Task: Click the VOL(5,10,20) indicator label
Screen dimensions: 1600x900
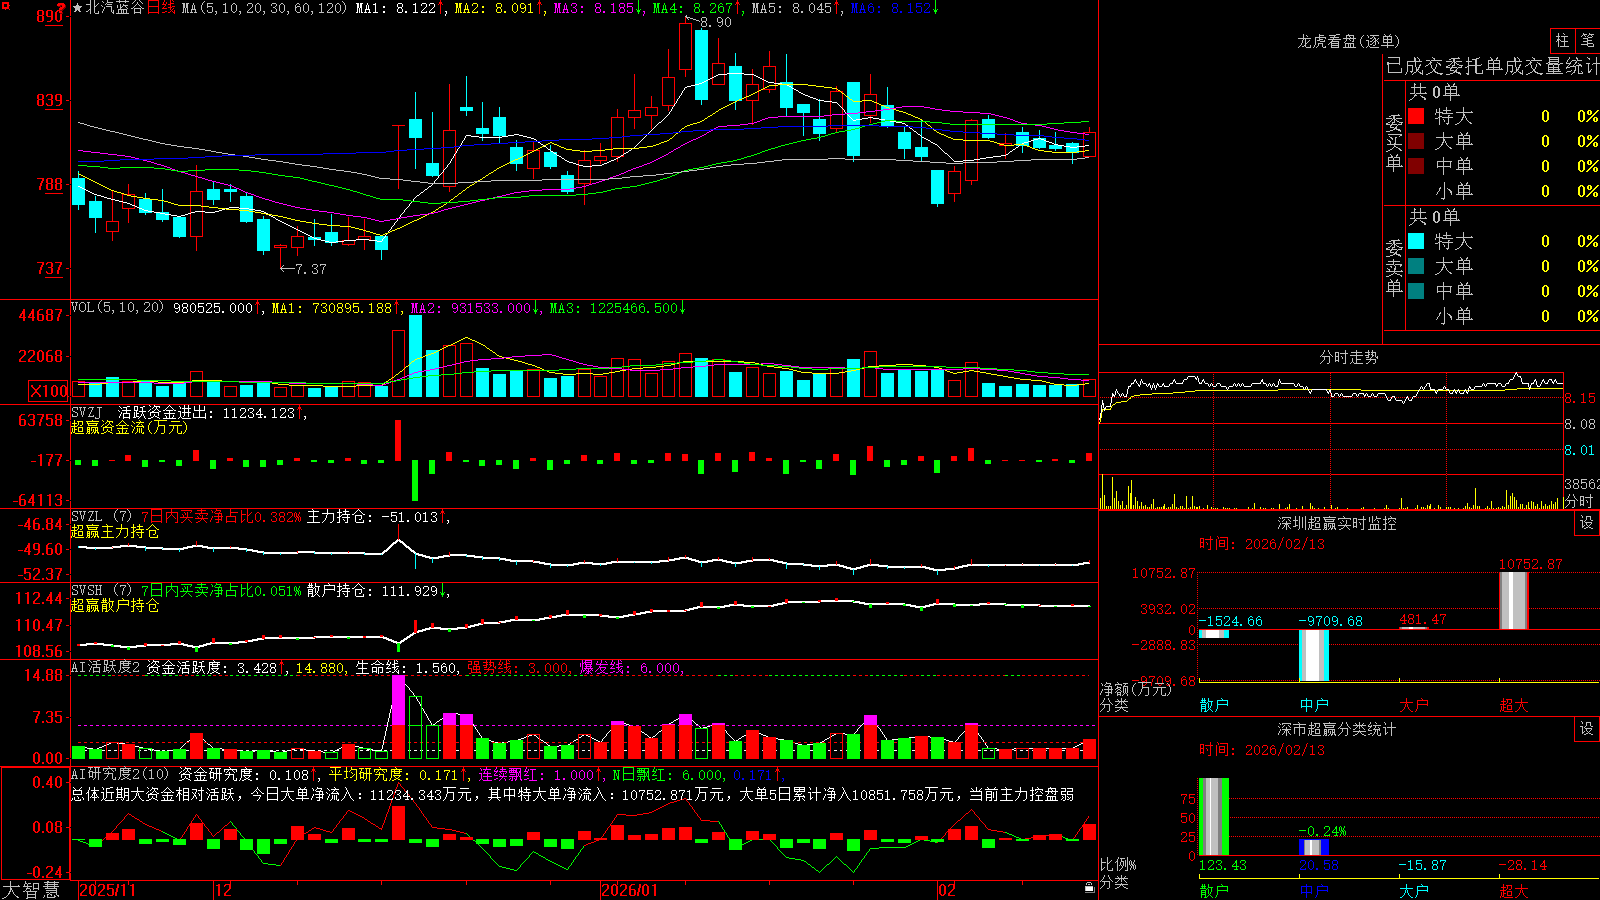Action: pyautogui.click(x=117, y=308)
